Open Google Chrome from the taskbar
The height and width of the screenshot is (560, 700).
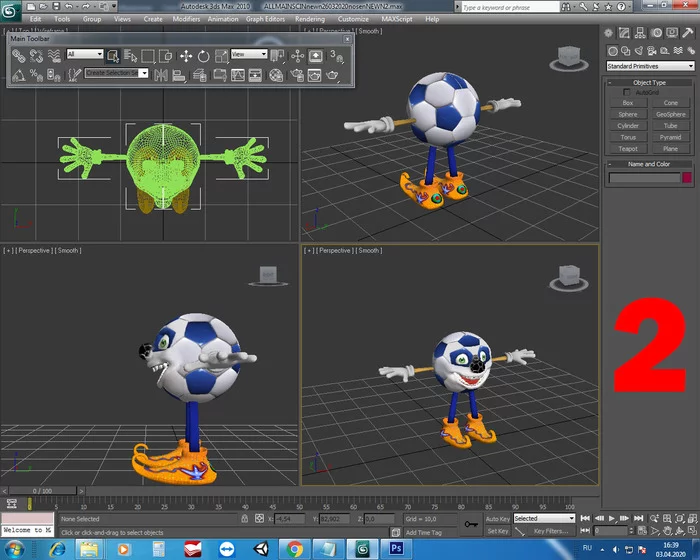295,549
